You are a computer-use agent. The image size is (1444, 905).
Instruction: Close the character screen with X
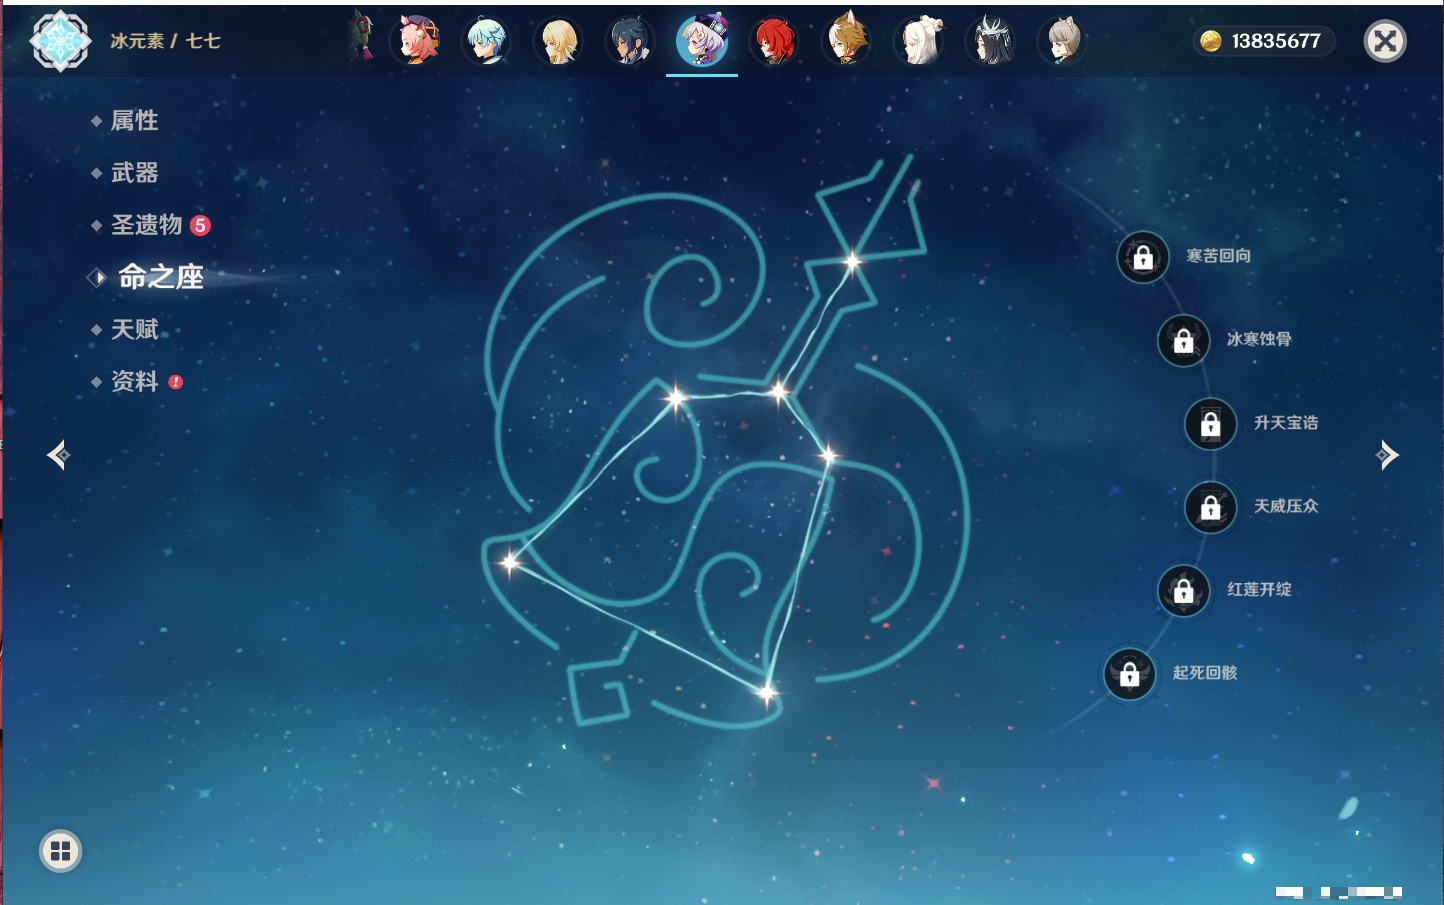point(1385,41)
